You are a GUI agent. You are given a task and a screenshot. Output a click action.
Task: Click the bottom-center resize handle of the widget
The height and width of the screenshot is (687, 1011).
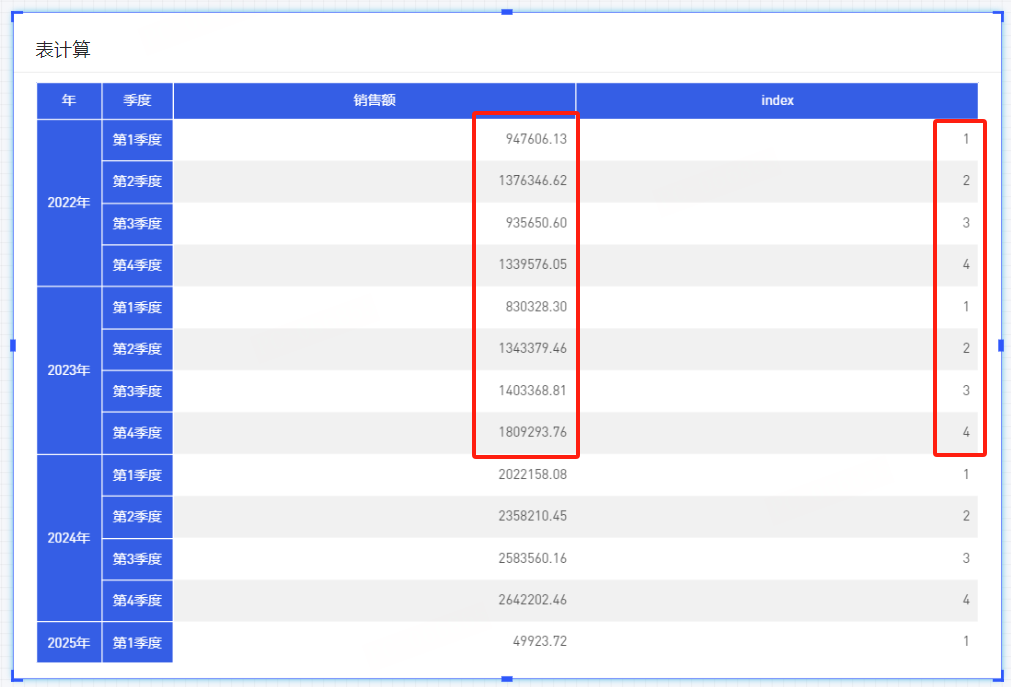click(x=507, y=679)
